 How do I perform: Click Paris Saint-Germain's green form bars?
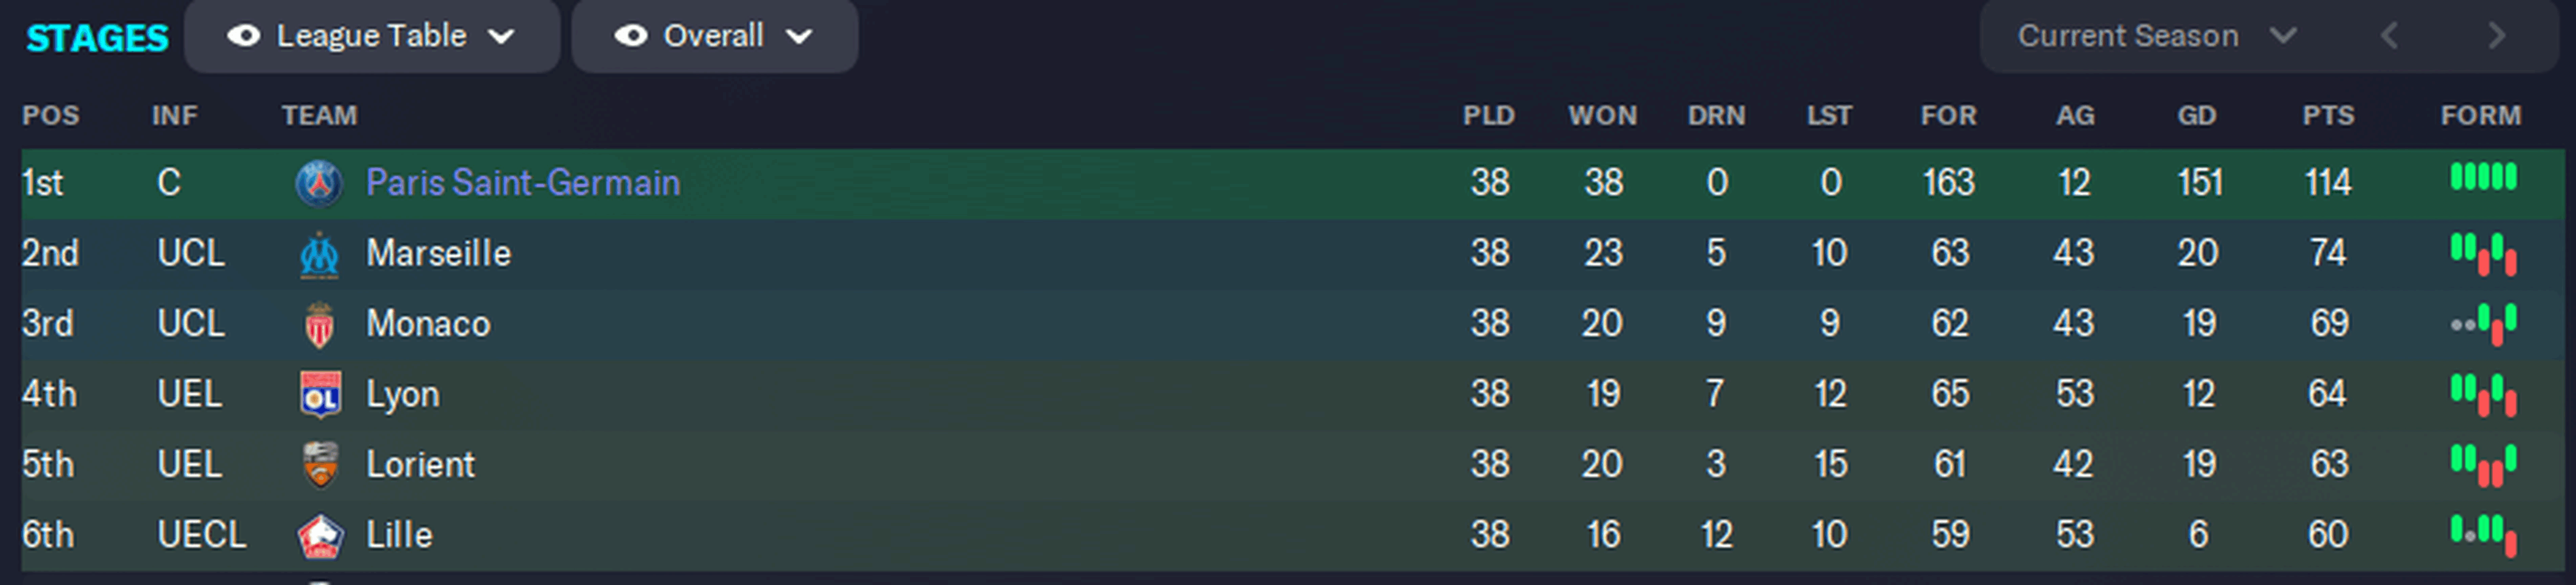pyautogui.click(x=2483, y=177)
